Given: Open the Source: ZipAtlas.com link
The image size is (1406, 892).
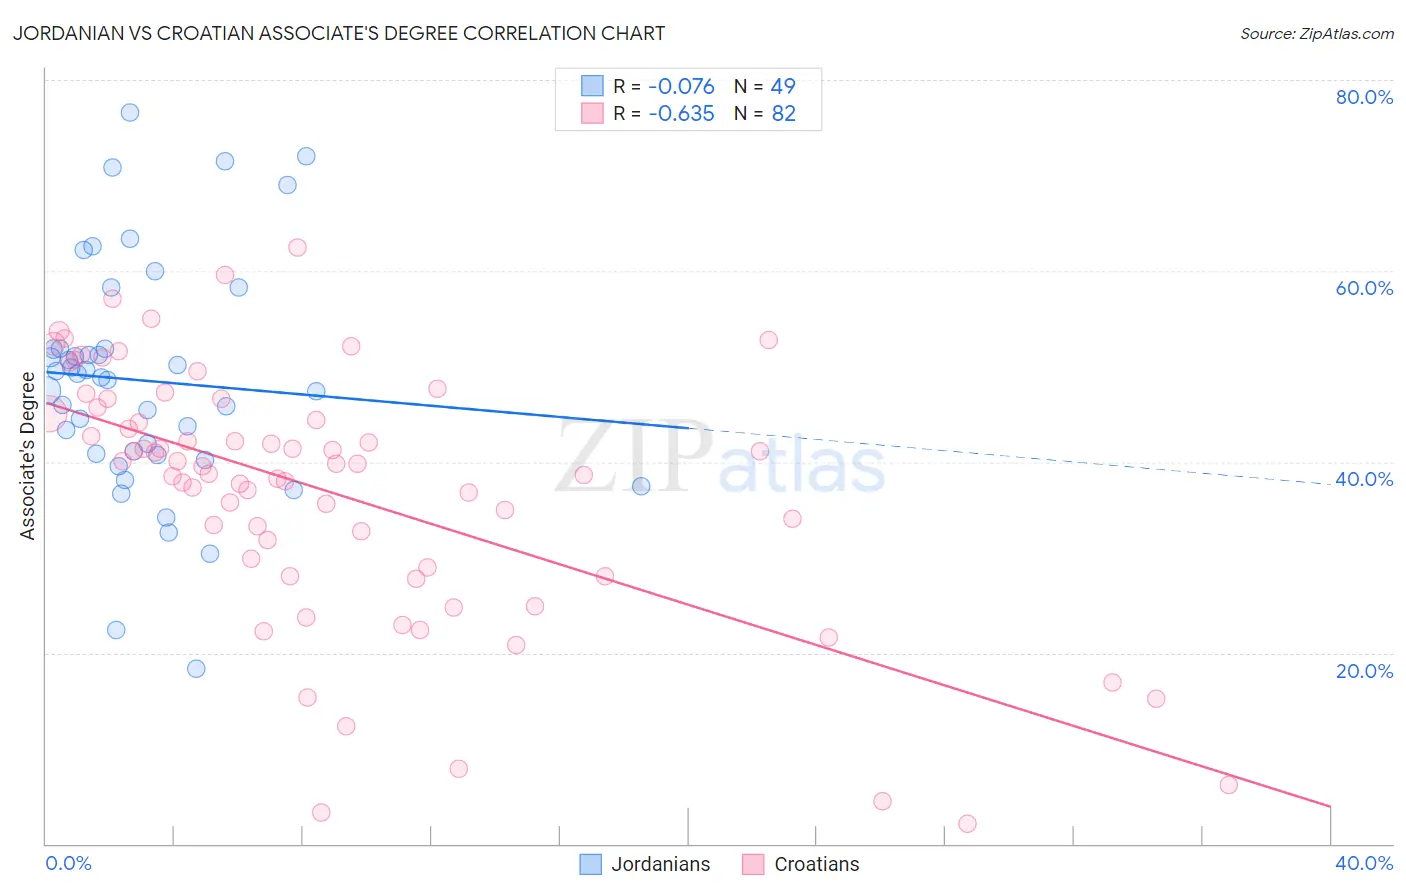Looking at the screenshot, I should coord(1317,33).
